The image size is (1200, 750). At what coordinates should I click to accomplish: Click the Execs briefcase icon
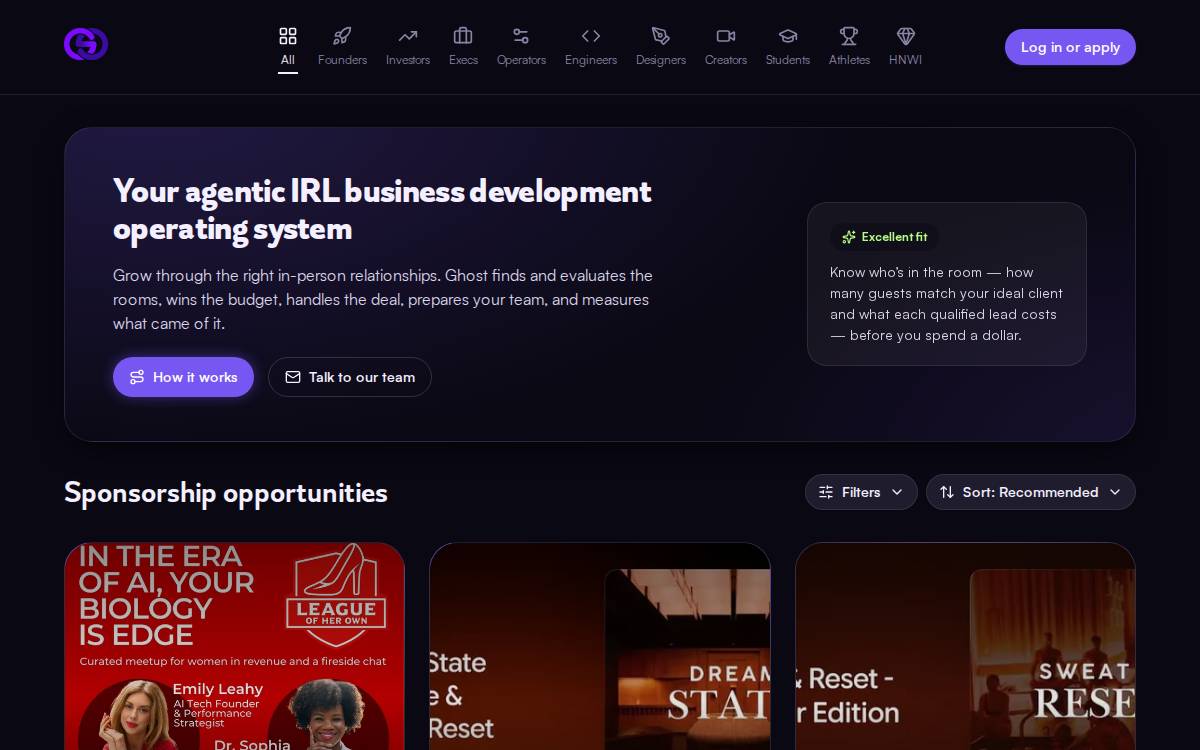(x=463, y=36)
